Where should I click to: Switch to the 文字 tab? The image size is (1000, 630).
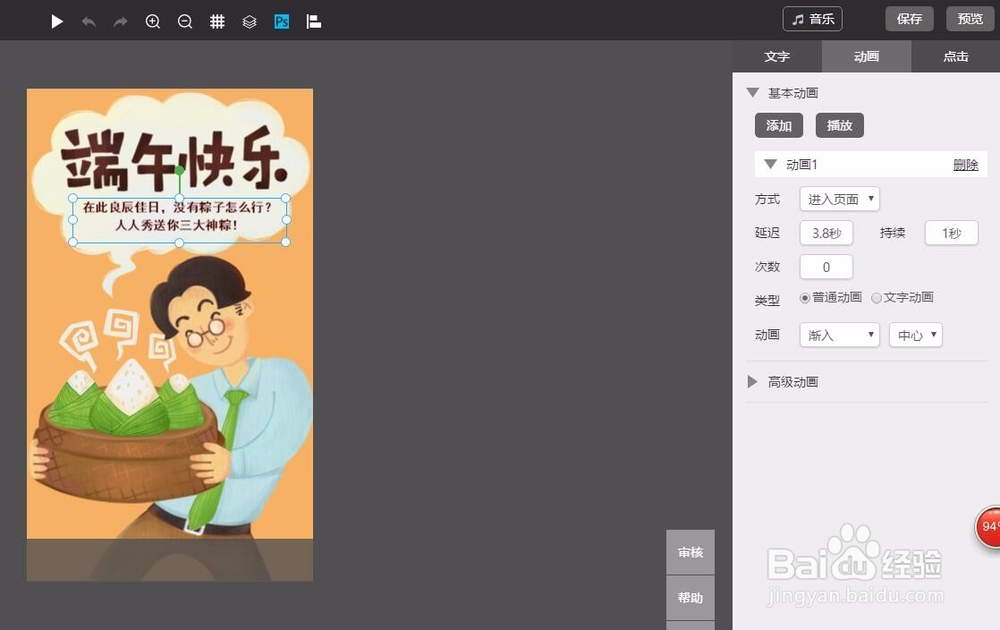(777, 57)
